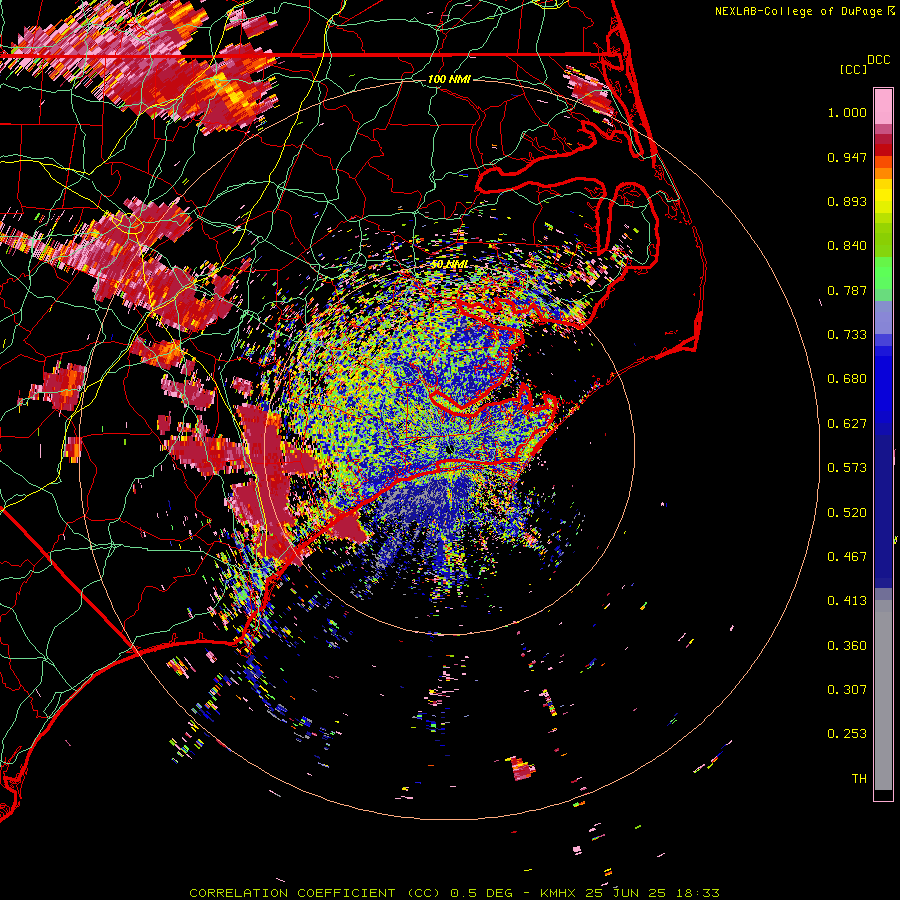Click the 100 NMI range ring label
The image size is (900, 900).
tap(449, 79)
